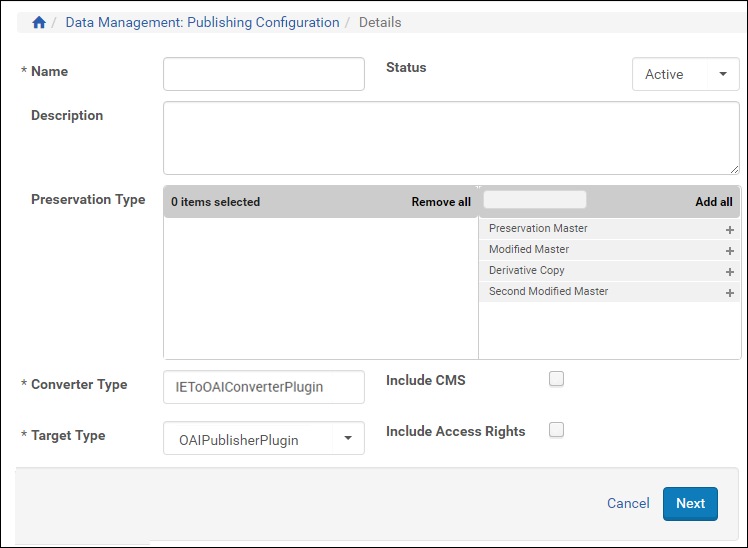This screenshot has width=748, height=548.
Task: Add Derivative Copy with plus icon
Action: [x=730, y=272]
